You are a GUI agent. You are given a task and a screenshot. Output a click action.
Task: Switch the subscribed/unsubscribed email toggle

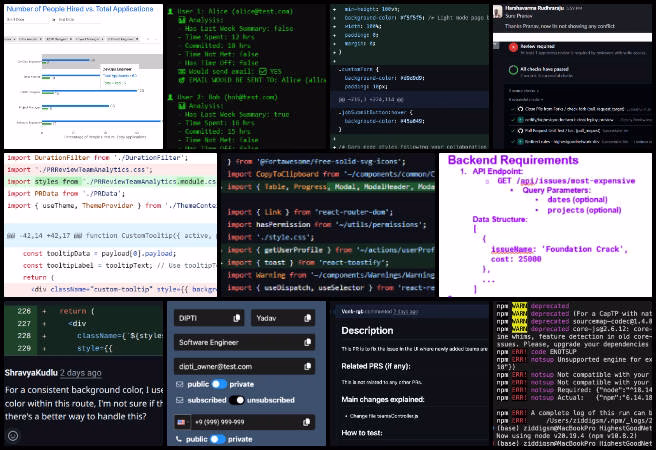click(237, 400)
